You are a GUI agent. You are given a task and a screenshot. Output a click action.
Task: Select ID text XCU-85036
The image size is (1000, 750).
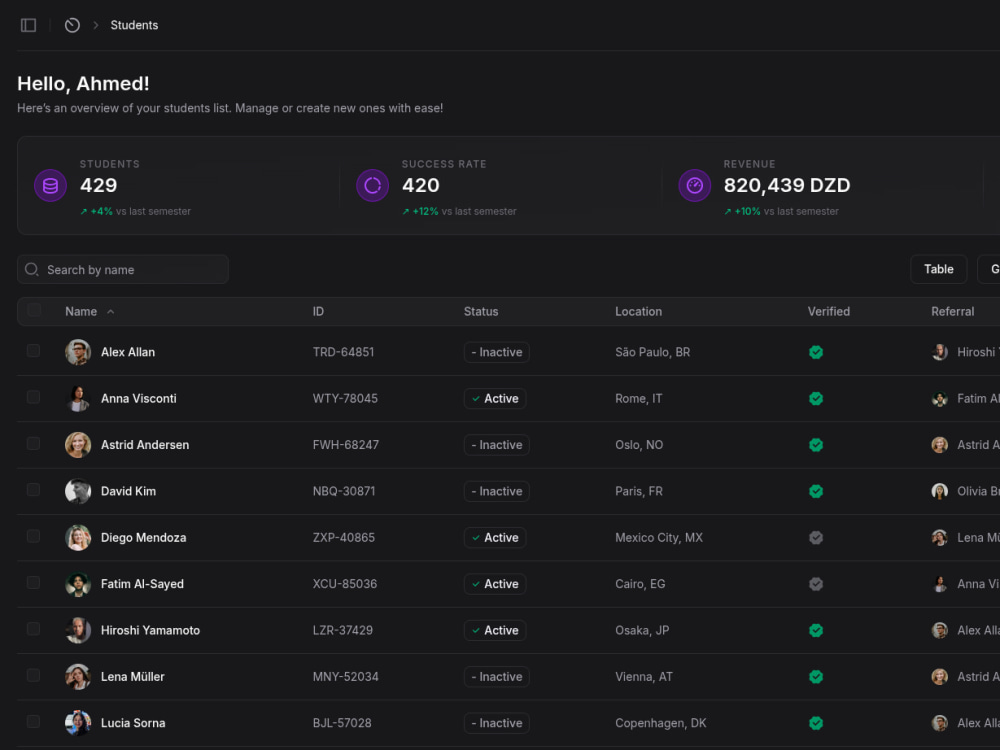pyautogui.click(x=344, y=584)
